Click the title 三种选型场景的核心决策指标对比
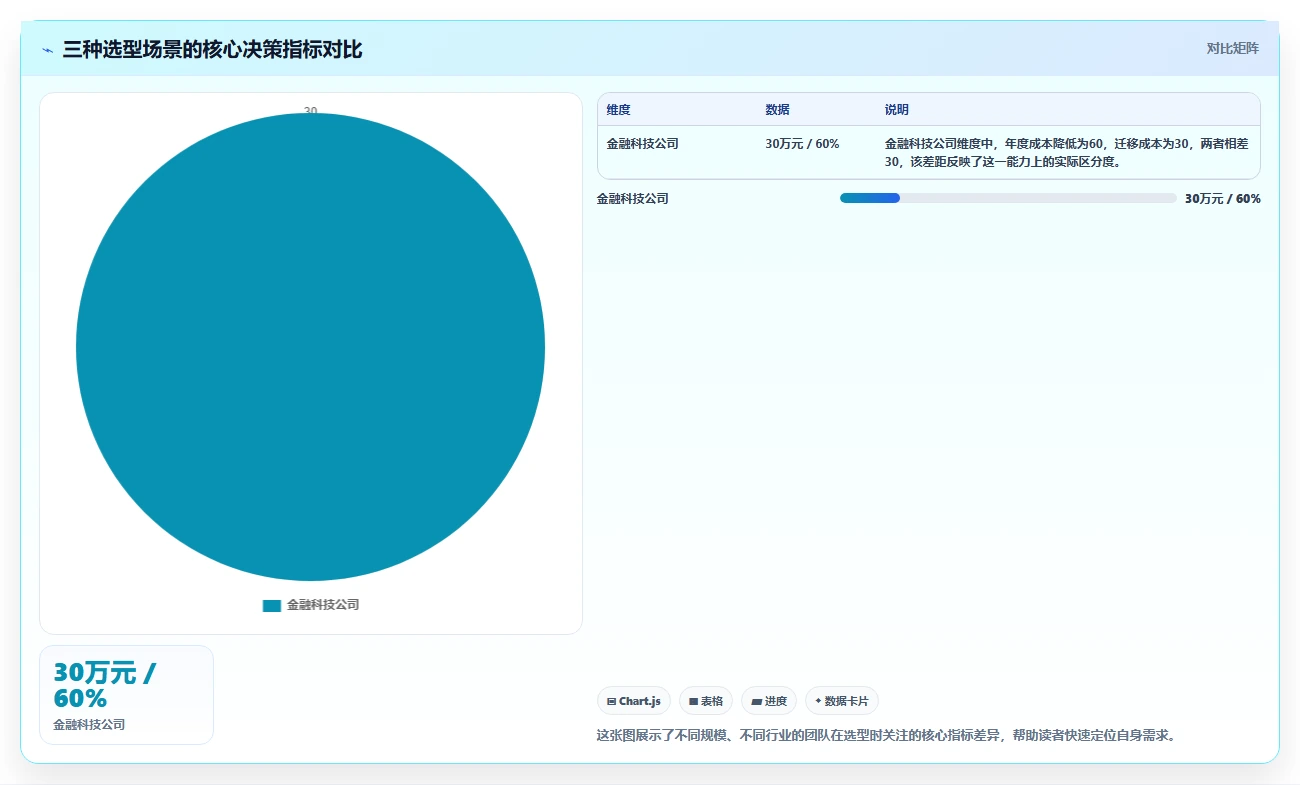The height and width of the screenshot is (785, 1300). (x=212, y=49)
